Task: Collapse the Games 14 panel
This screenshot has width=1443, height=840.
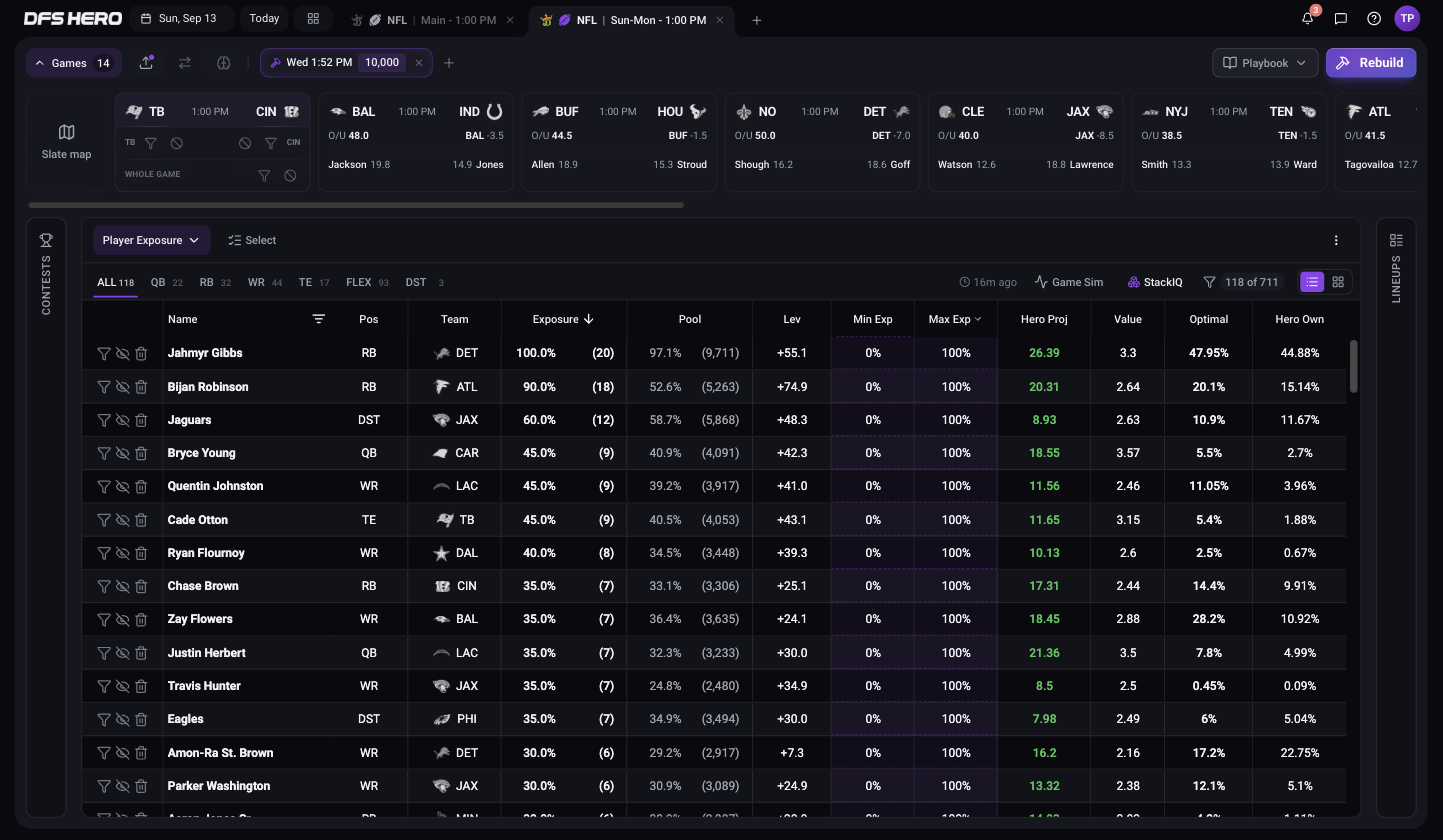Action: pos(73,63)
